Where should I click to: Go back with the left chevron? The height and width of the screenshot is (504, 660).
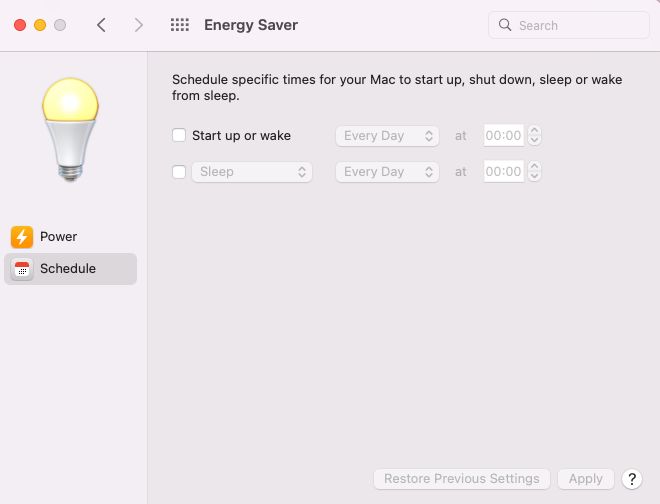tap(101, 25)
